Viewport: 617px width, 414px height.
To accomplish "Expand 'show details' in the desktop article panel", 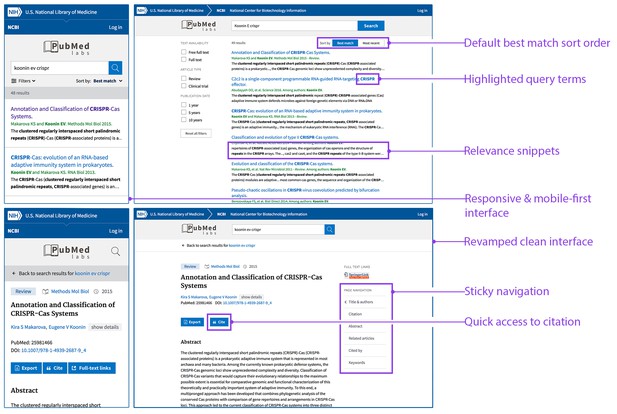I will point(251,297).
